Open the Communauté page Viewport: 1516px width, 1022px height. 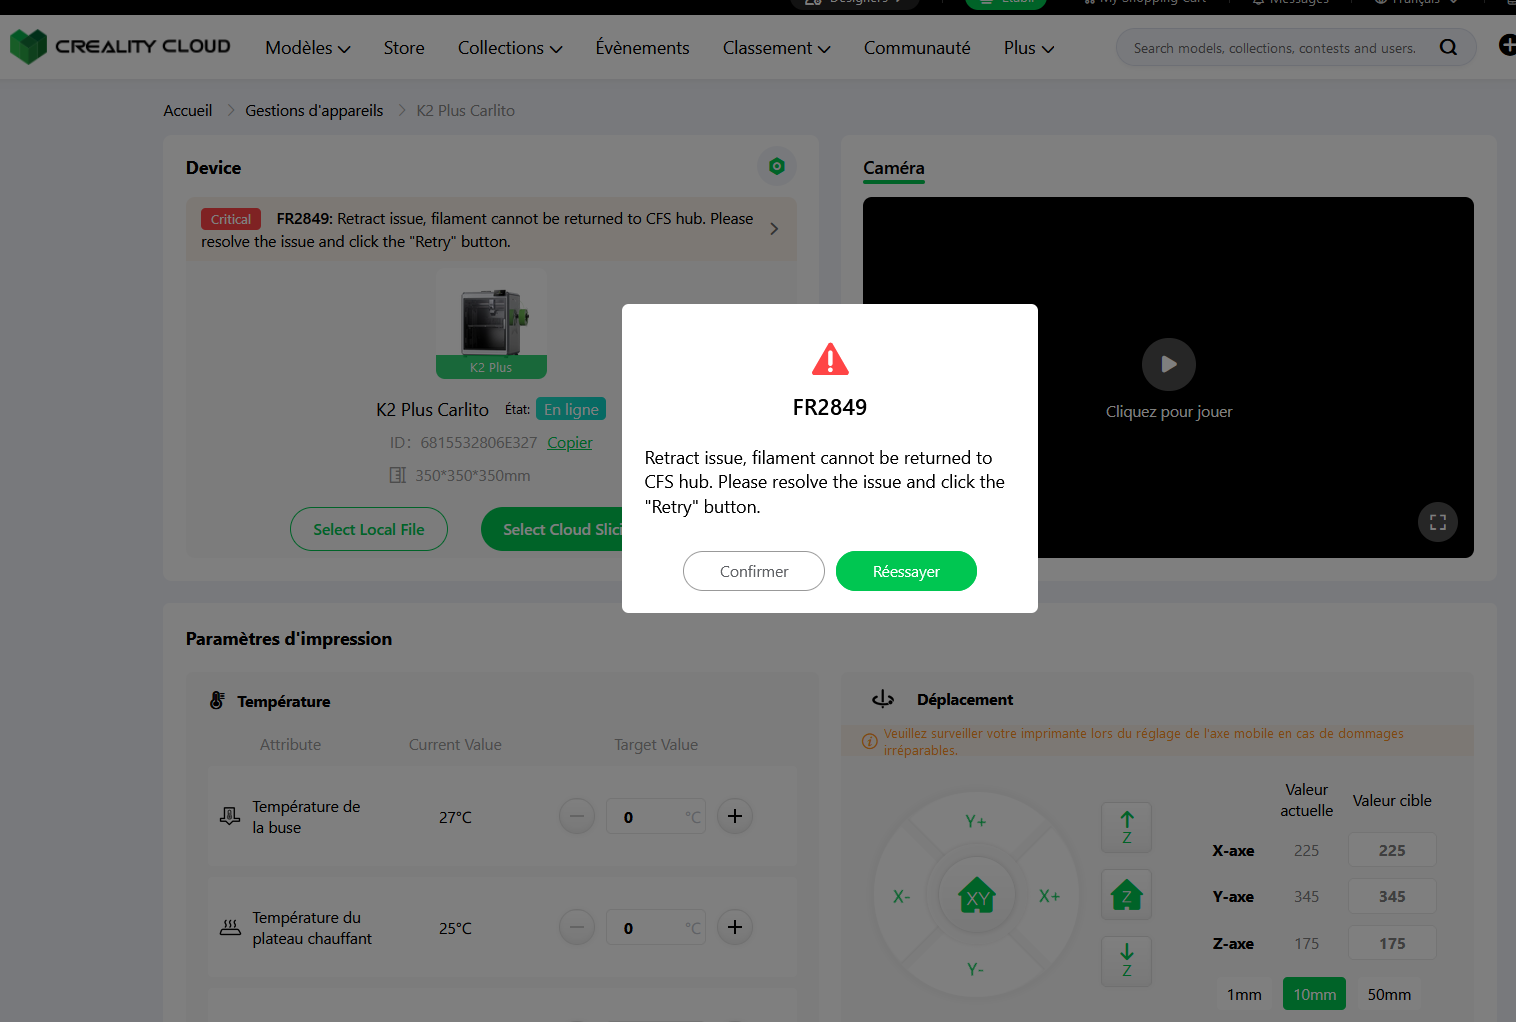coord(917,47)
